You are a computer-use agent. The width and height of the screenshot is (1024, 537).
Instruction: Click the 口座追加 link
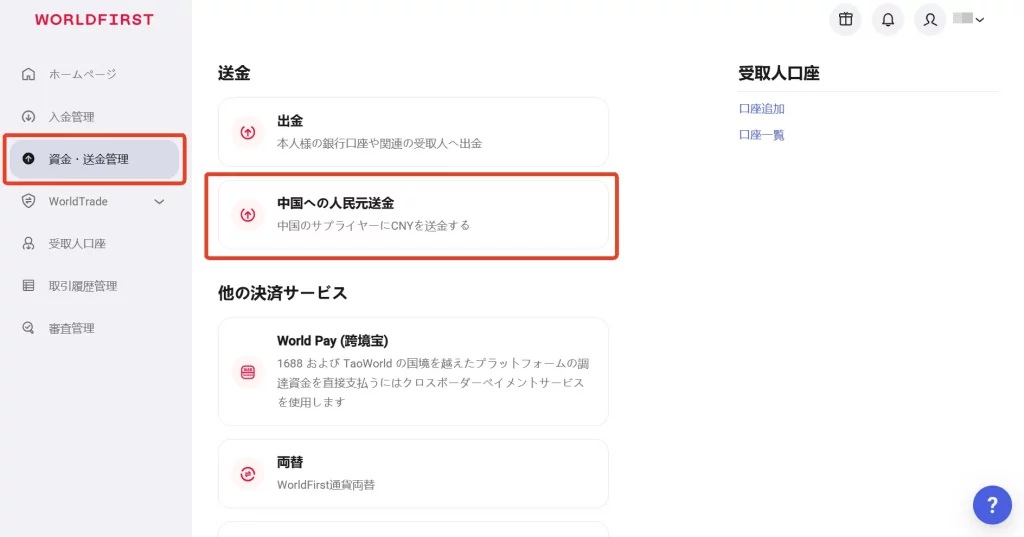(x=761, y=109)
